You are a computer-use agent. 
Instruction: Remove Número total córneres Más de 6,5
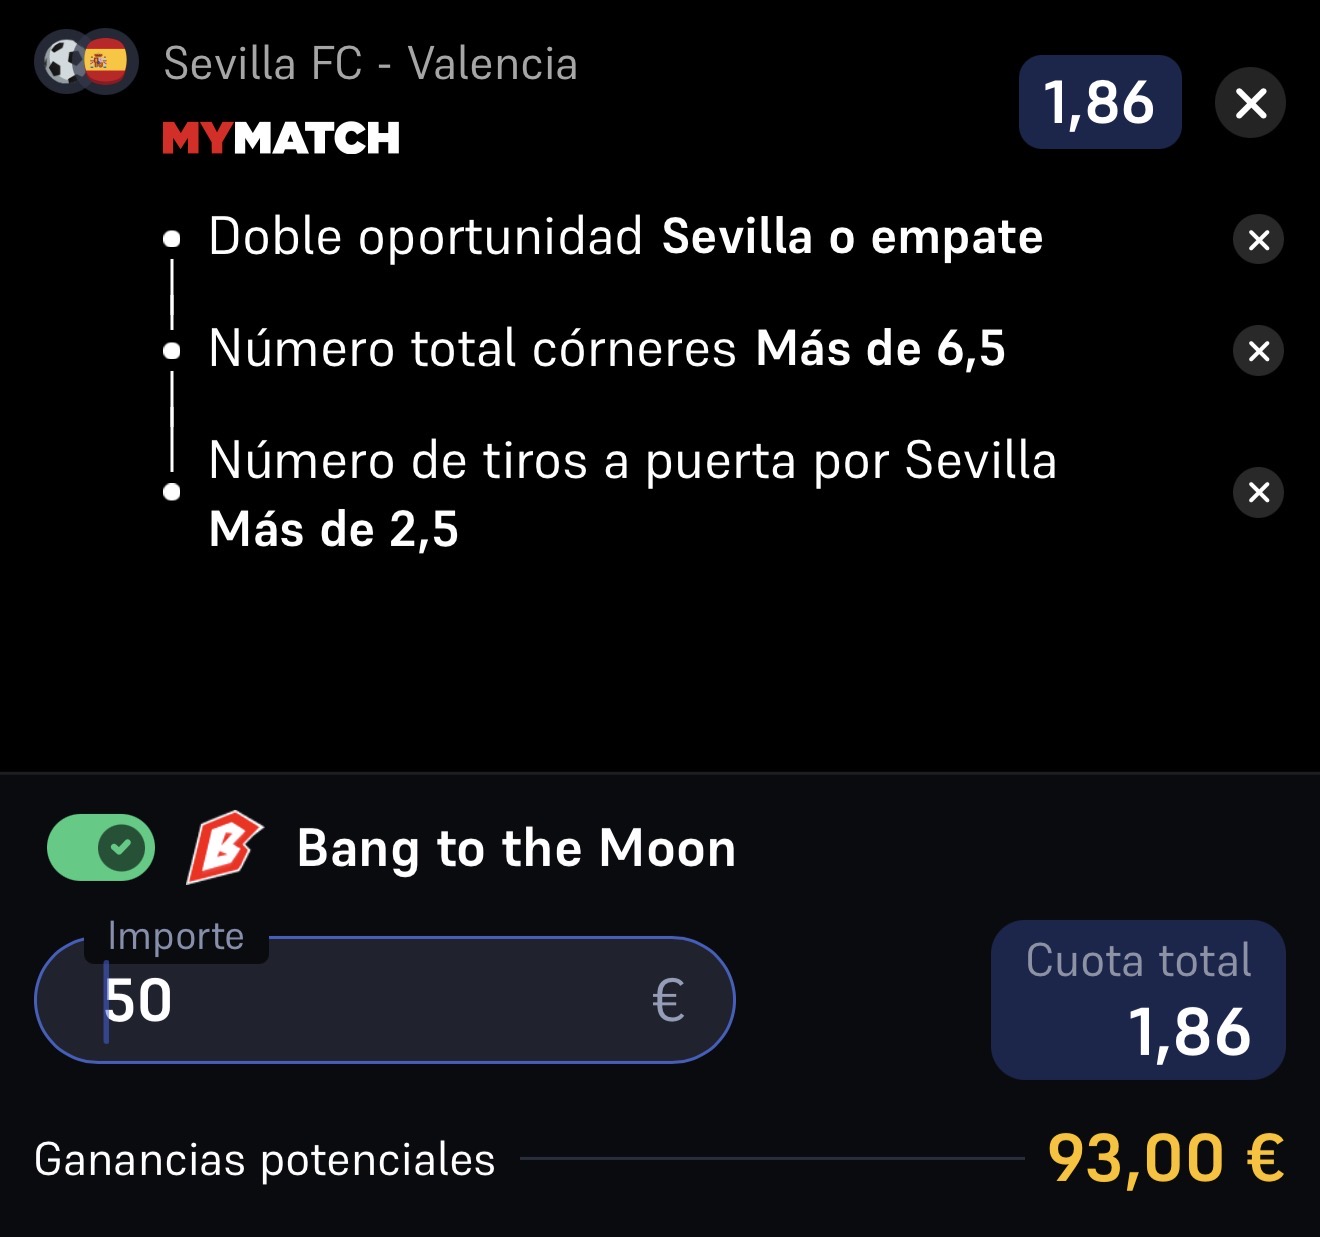pos(1259,351)
